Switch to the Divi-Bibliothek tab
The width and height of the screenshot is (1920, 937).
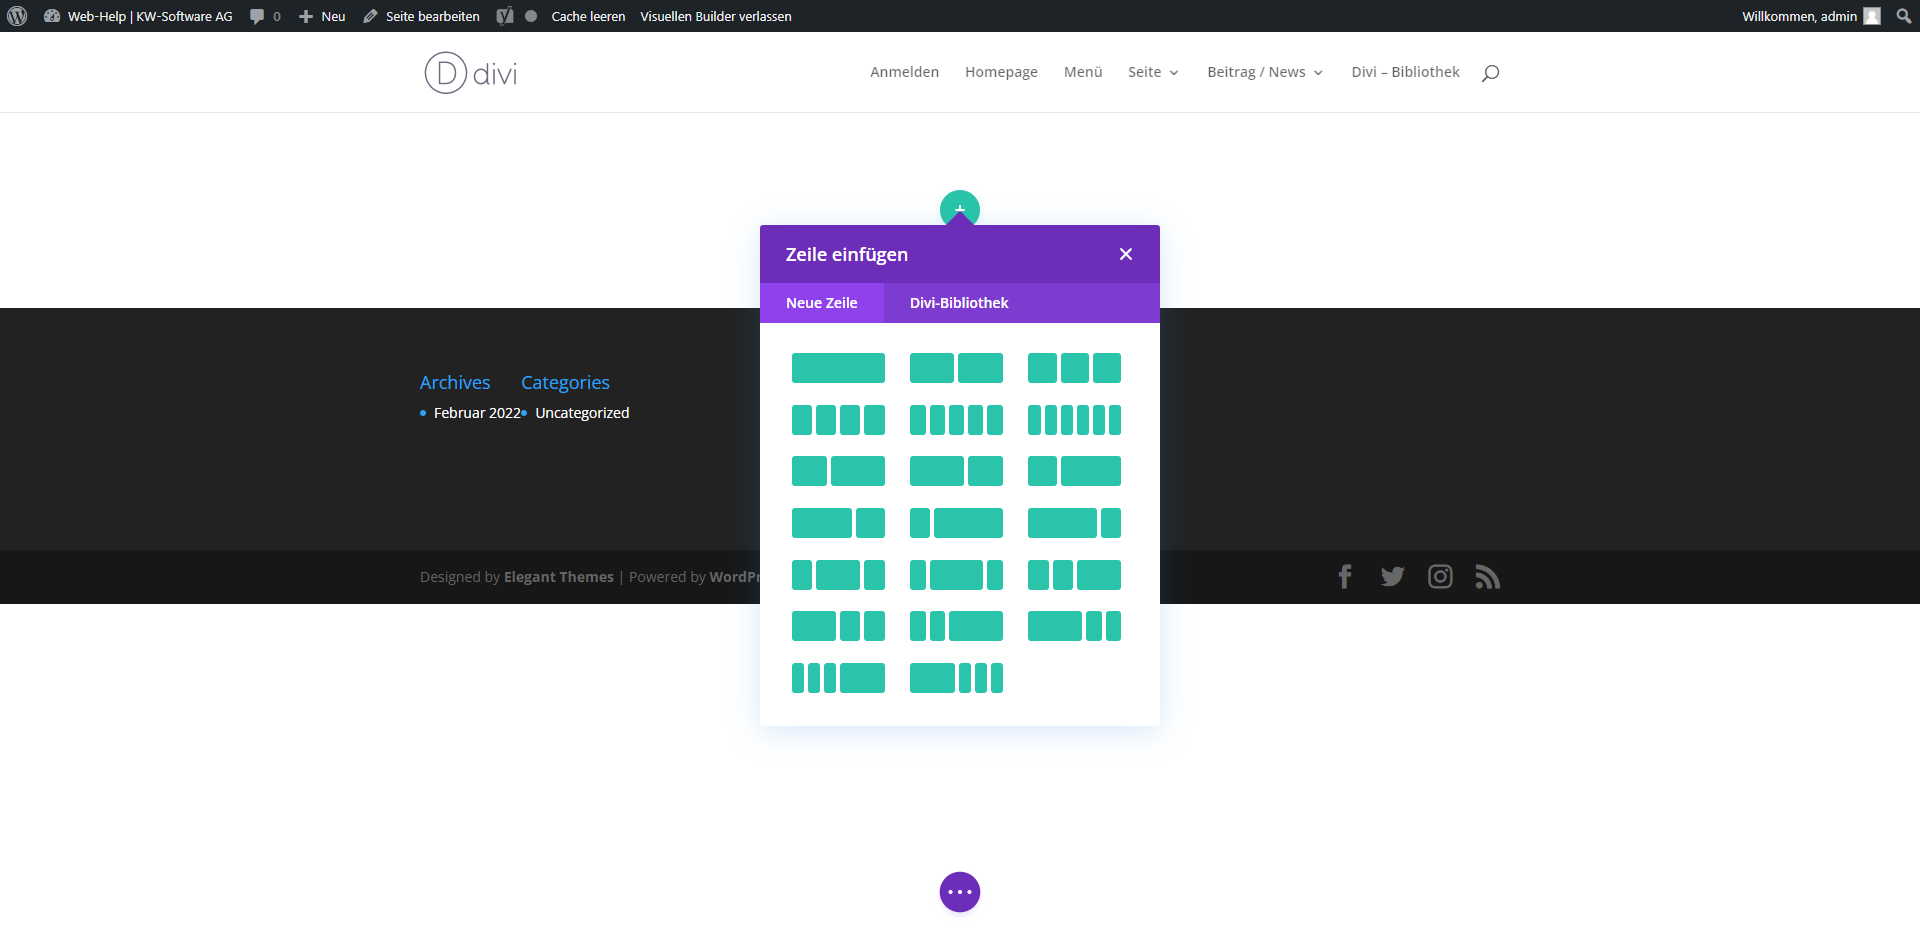(x=959, y=303)
